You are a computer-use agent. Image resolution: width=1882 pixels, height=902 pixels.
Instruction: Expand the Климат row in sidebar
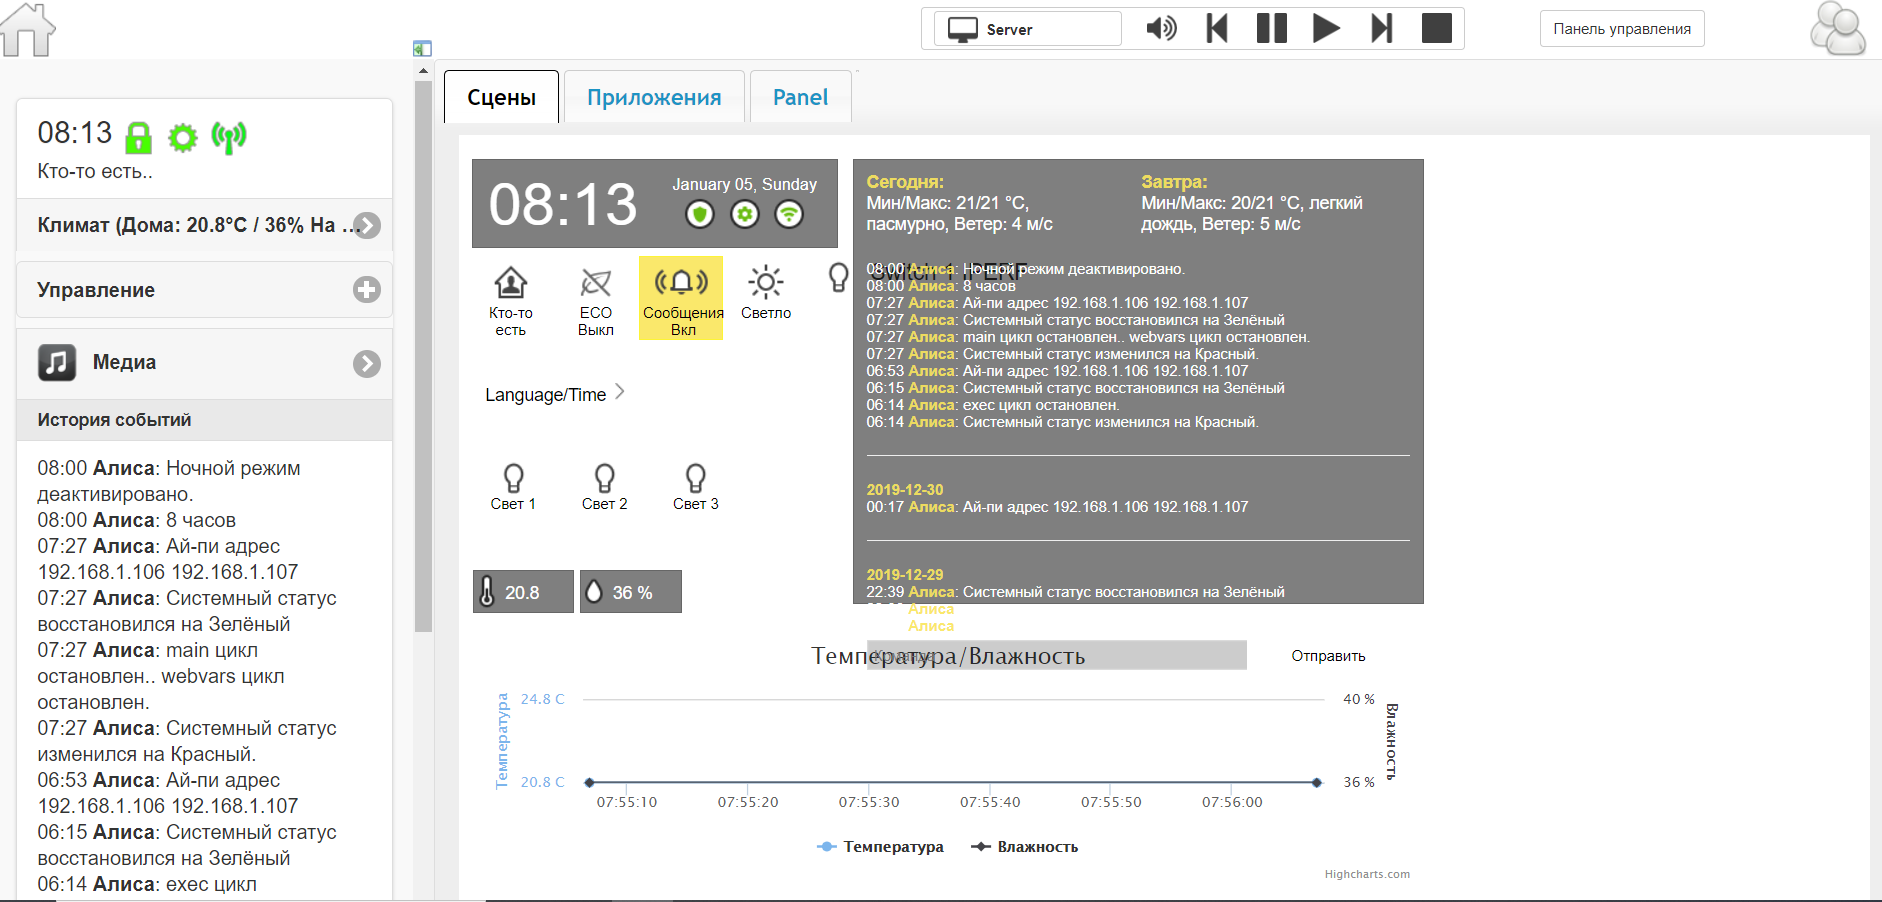tap(368, 225)
